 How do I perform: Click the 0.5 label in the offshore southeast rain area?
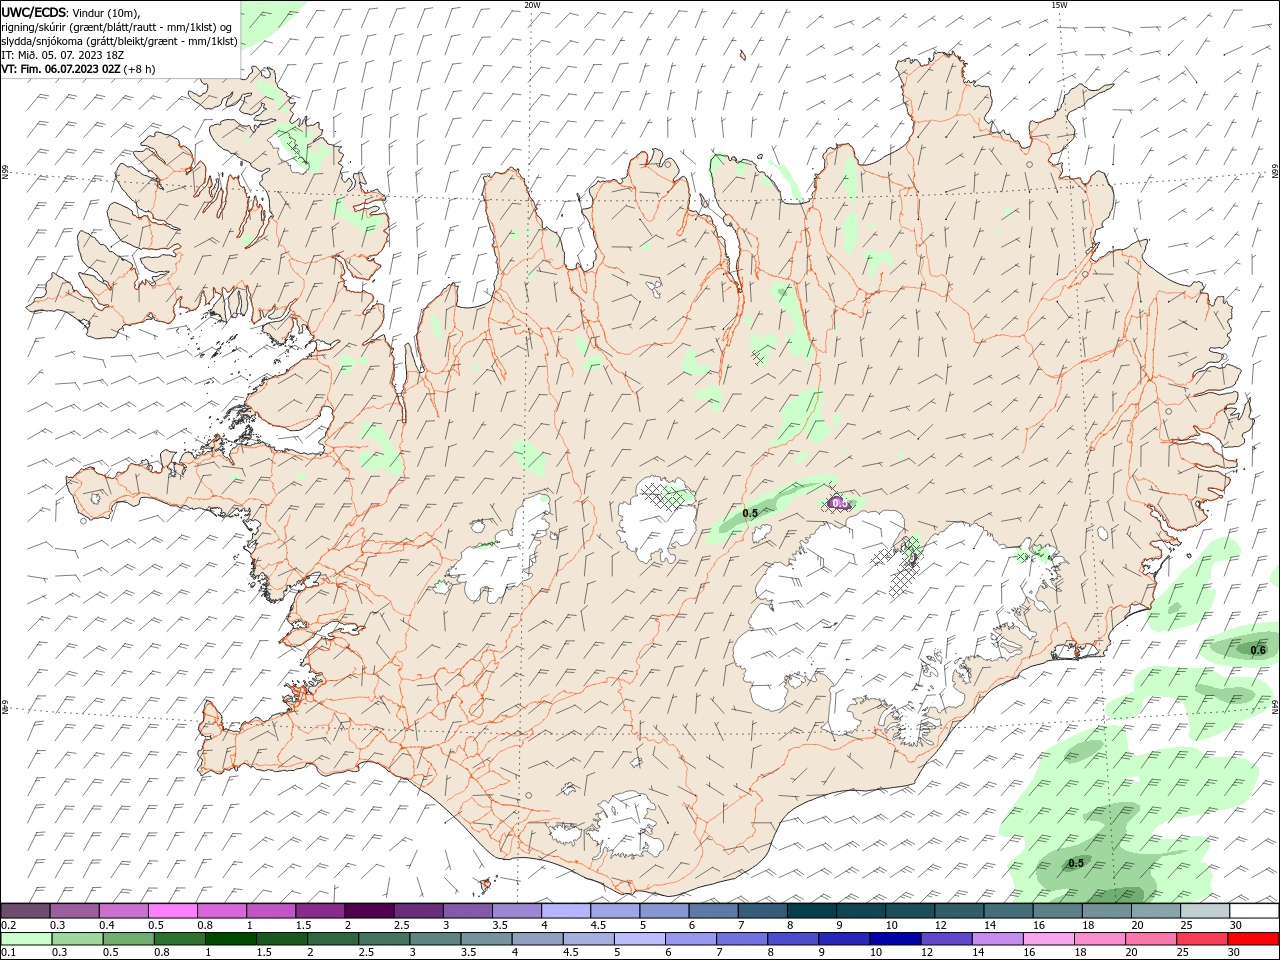pos(1076,863)
